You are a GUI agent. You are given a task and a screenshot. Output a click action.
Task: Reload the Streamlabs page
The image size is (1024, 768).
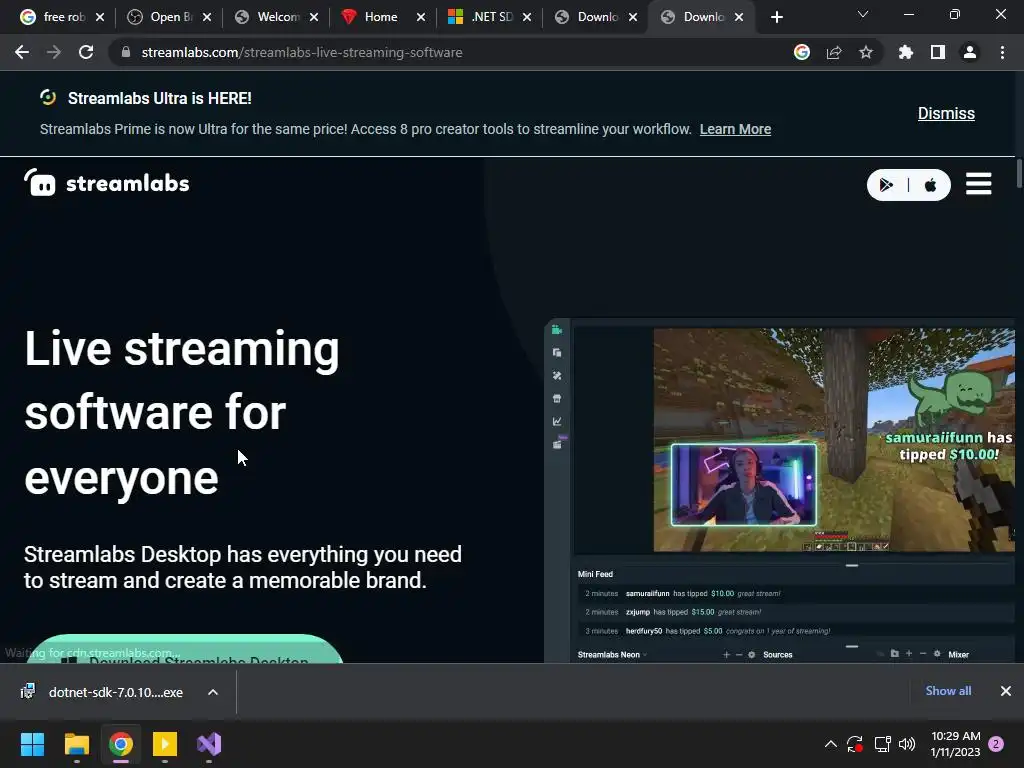(x=86, y=52)
